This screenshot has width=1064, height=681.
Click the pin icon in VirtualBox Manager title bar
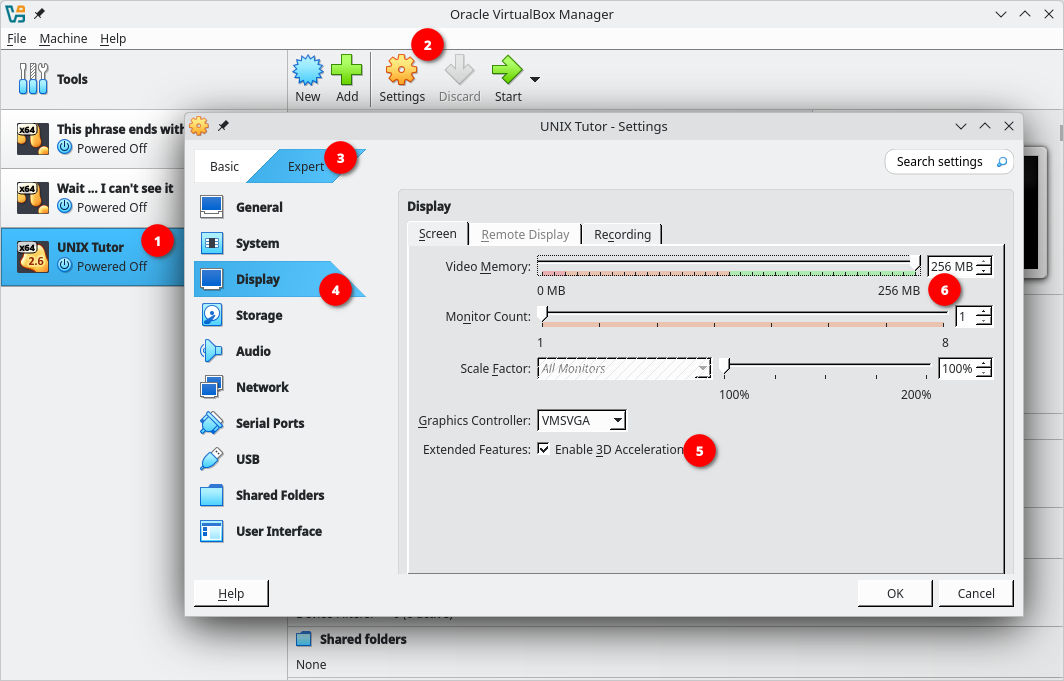39,14
